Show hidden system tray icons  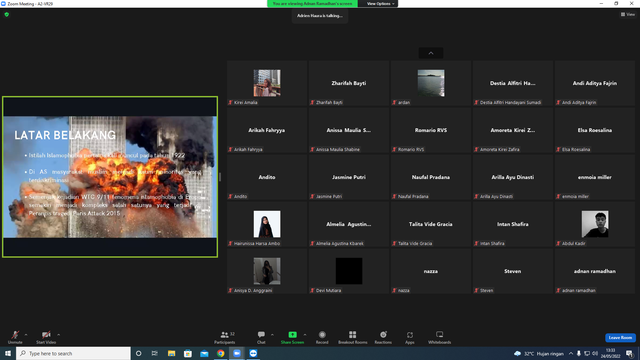point(571,353)
